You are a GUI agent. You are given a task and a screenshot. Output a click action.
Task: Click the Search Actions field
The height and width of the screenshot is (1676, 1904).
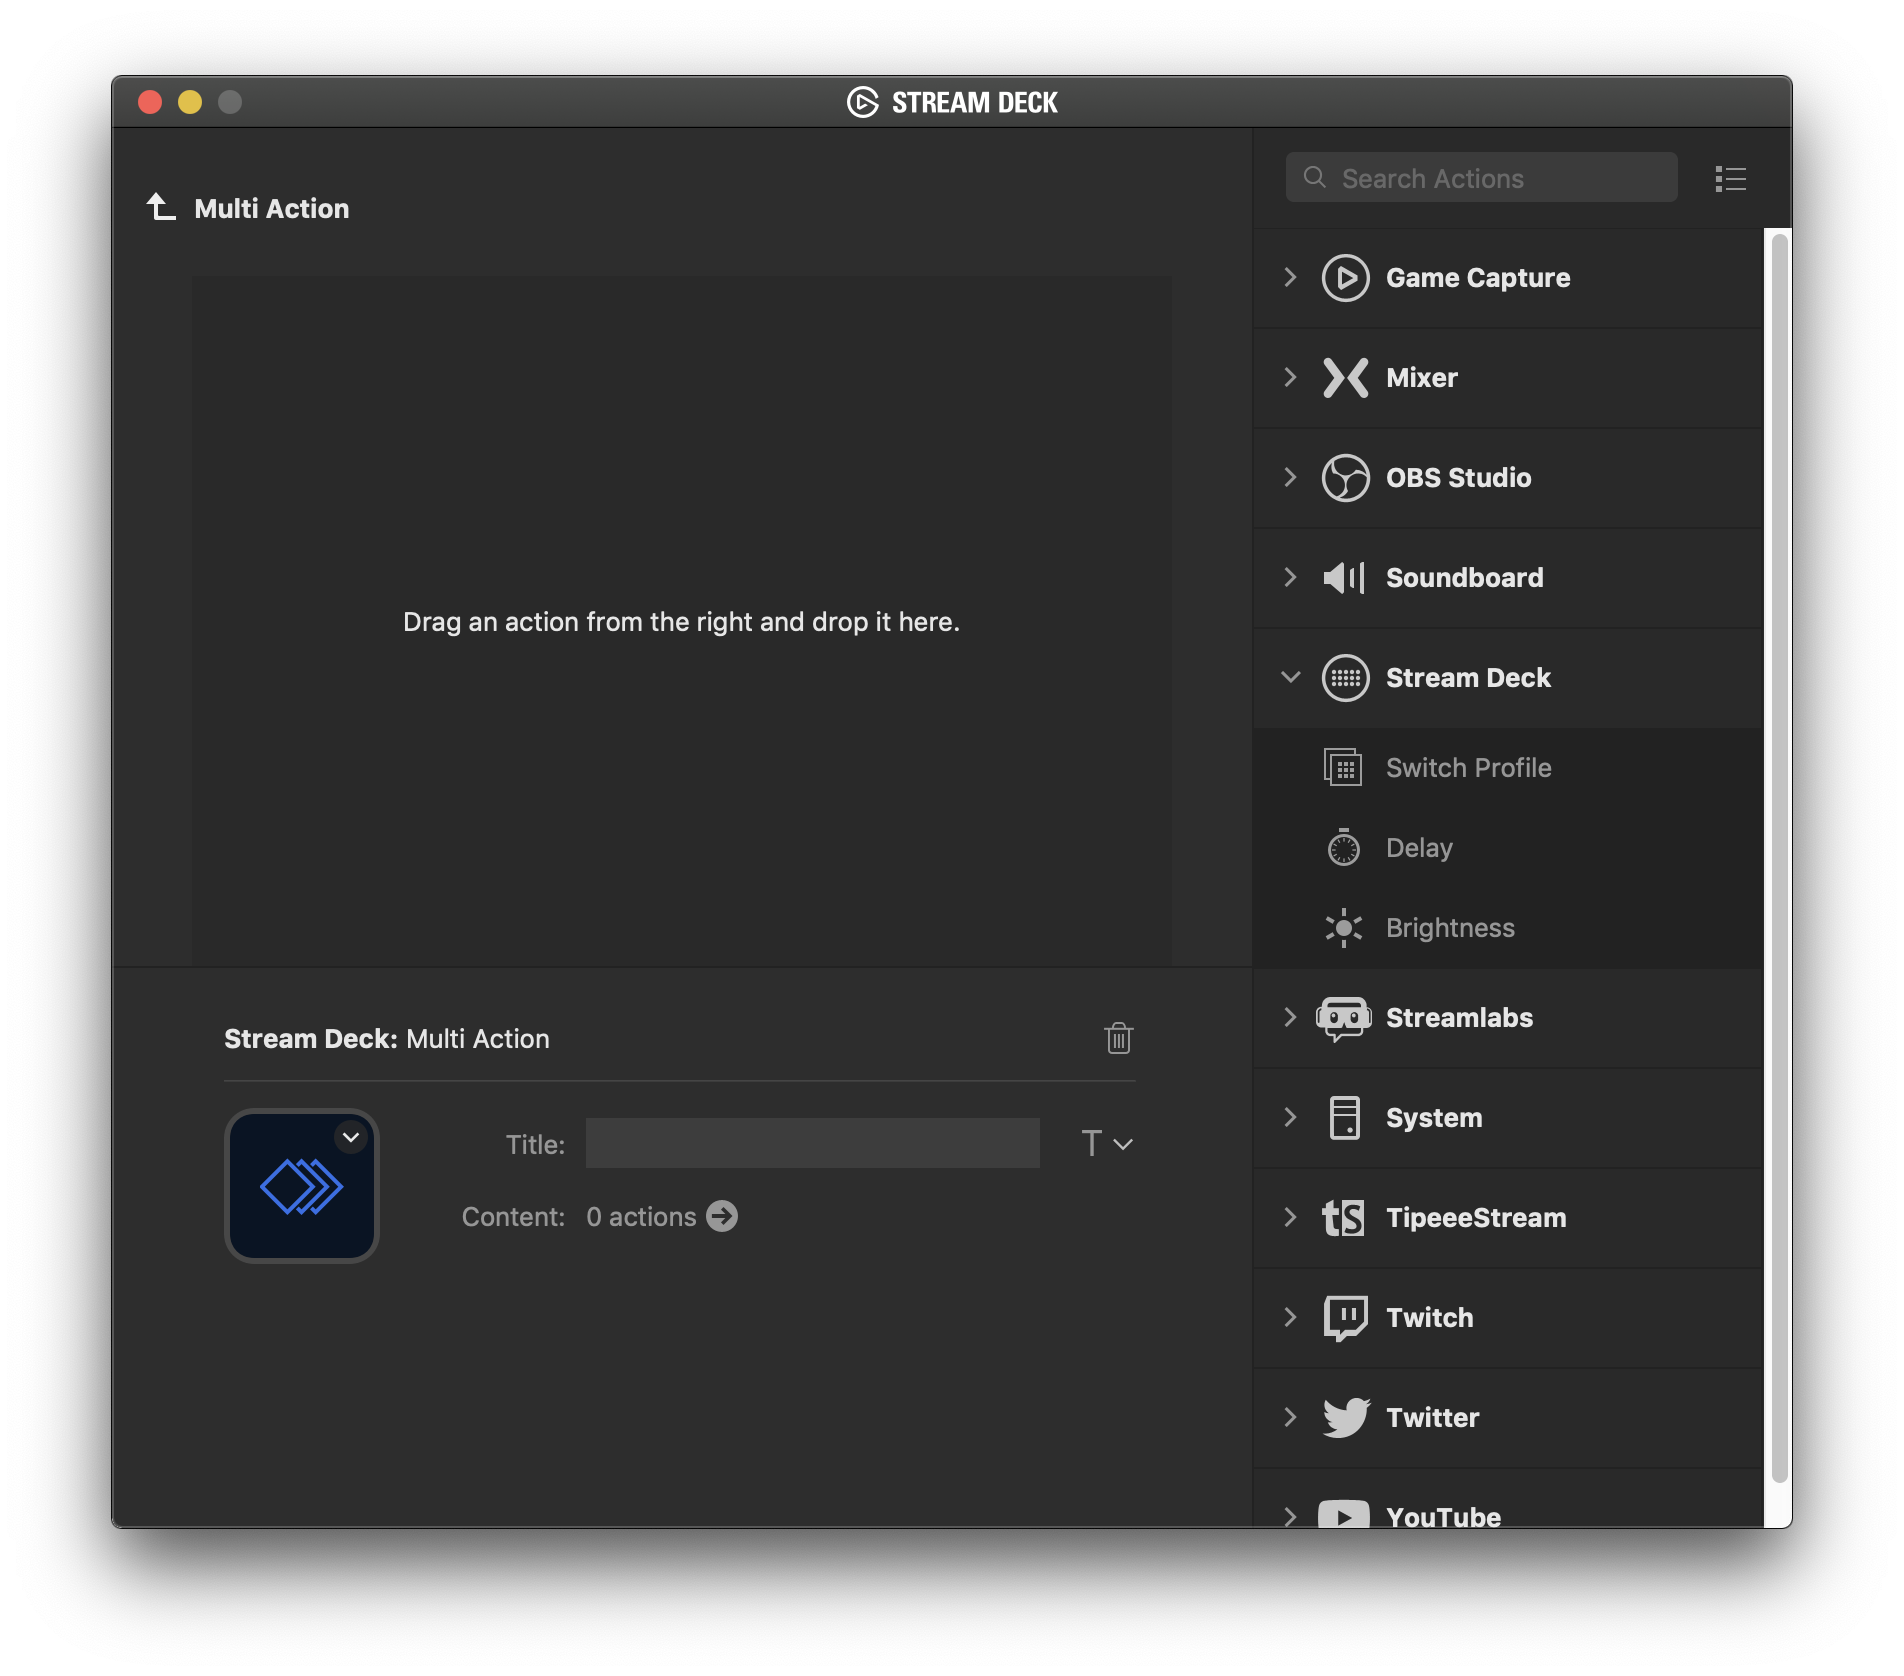(1481, 178)
